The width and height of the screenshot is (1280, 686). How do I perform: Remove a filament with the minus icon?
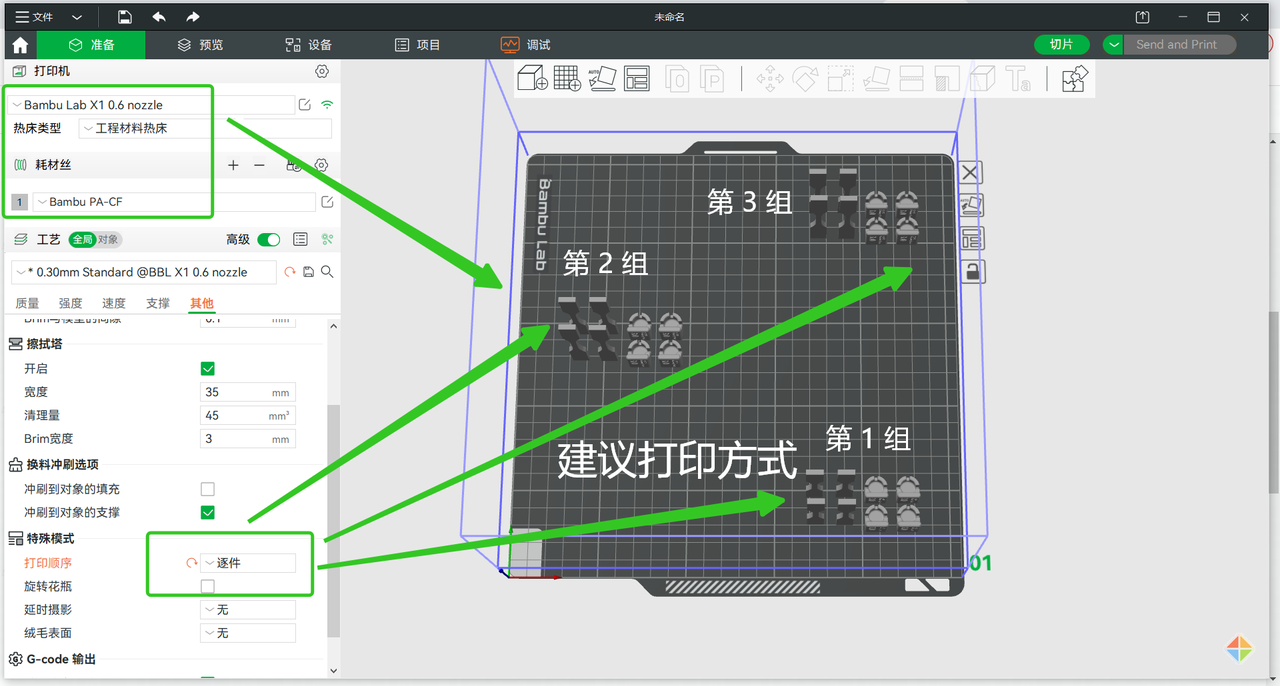coord(259,165)
